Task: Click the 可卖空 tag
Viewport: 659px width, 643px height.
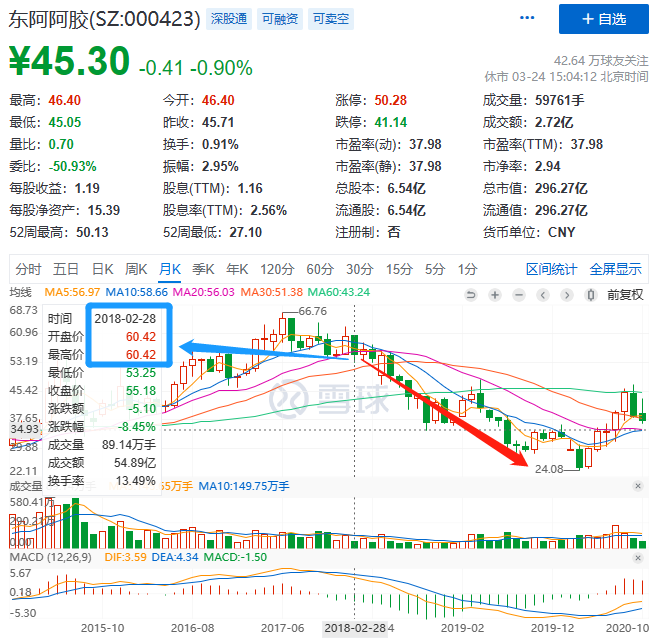Action: tap(331, 19)
